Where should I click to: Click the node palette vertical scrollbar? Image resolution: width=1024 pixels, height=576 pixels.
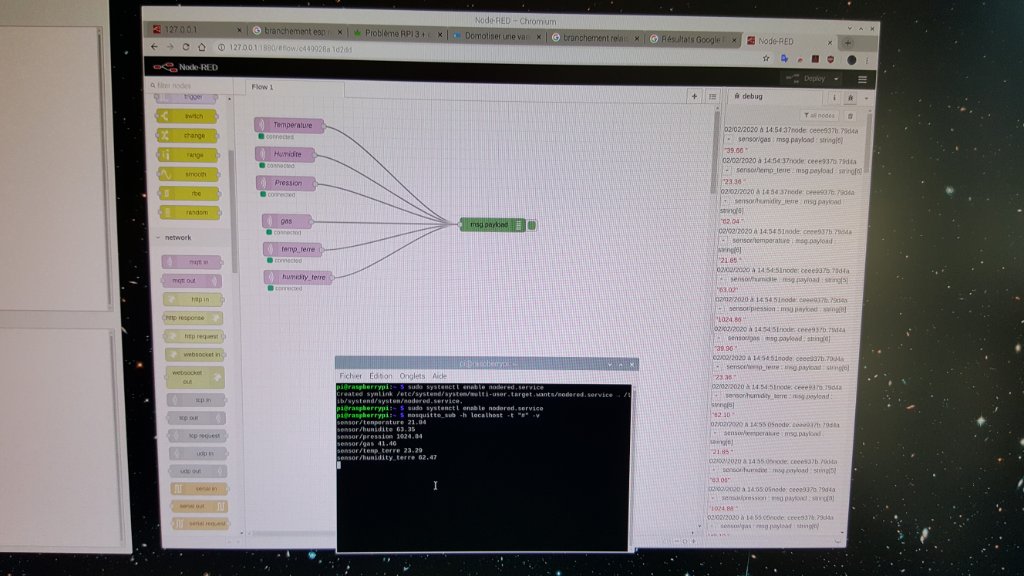233,200
